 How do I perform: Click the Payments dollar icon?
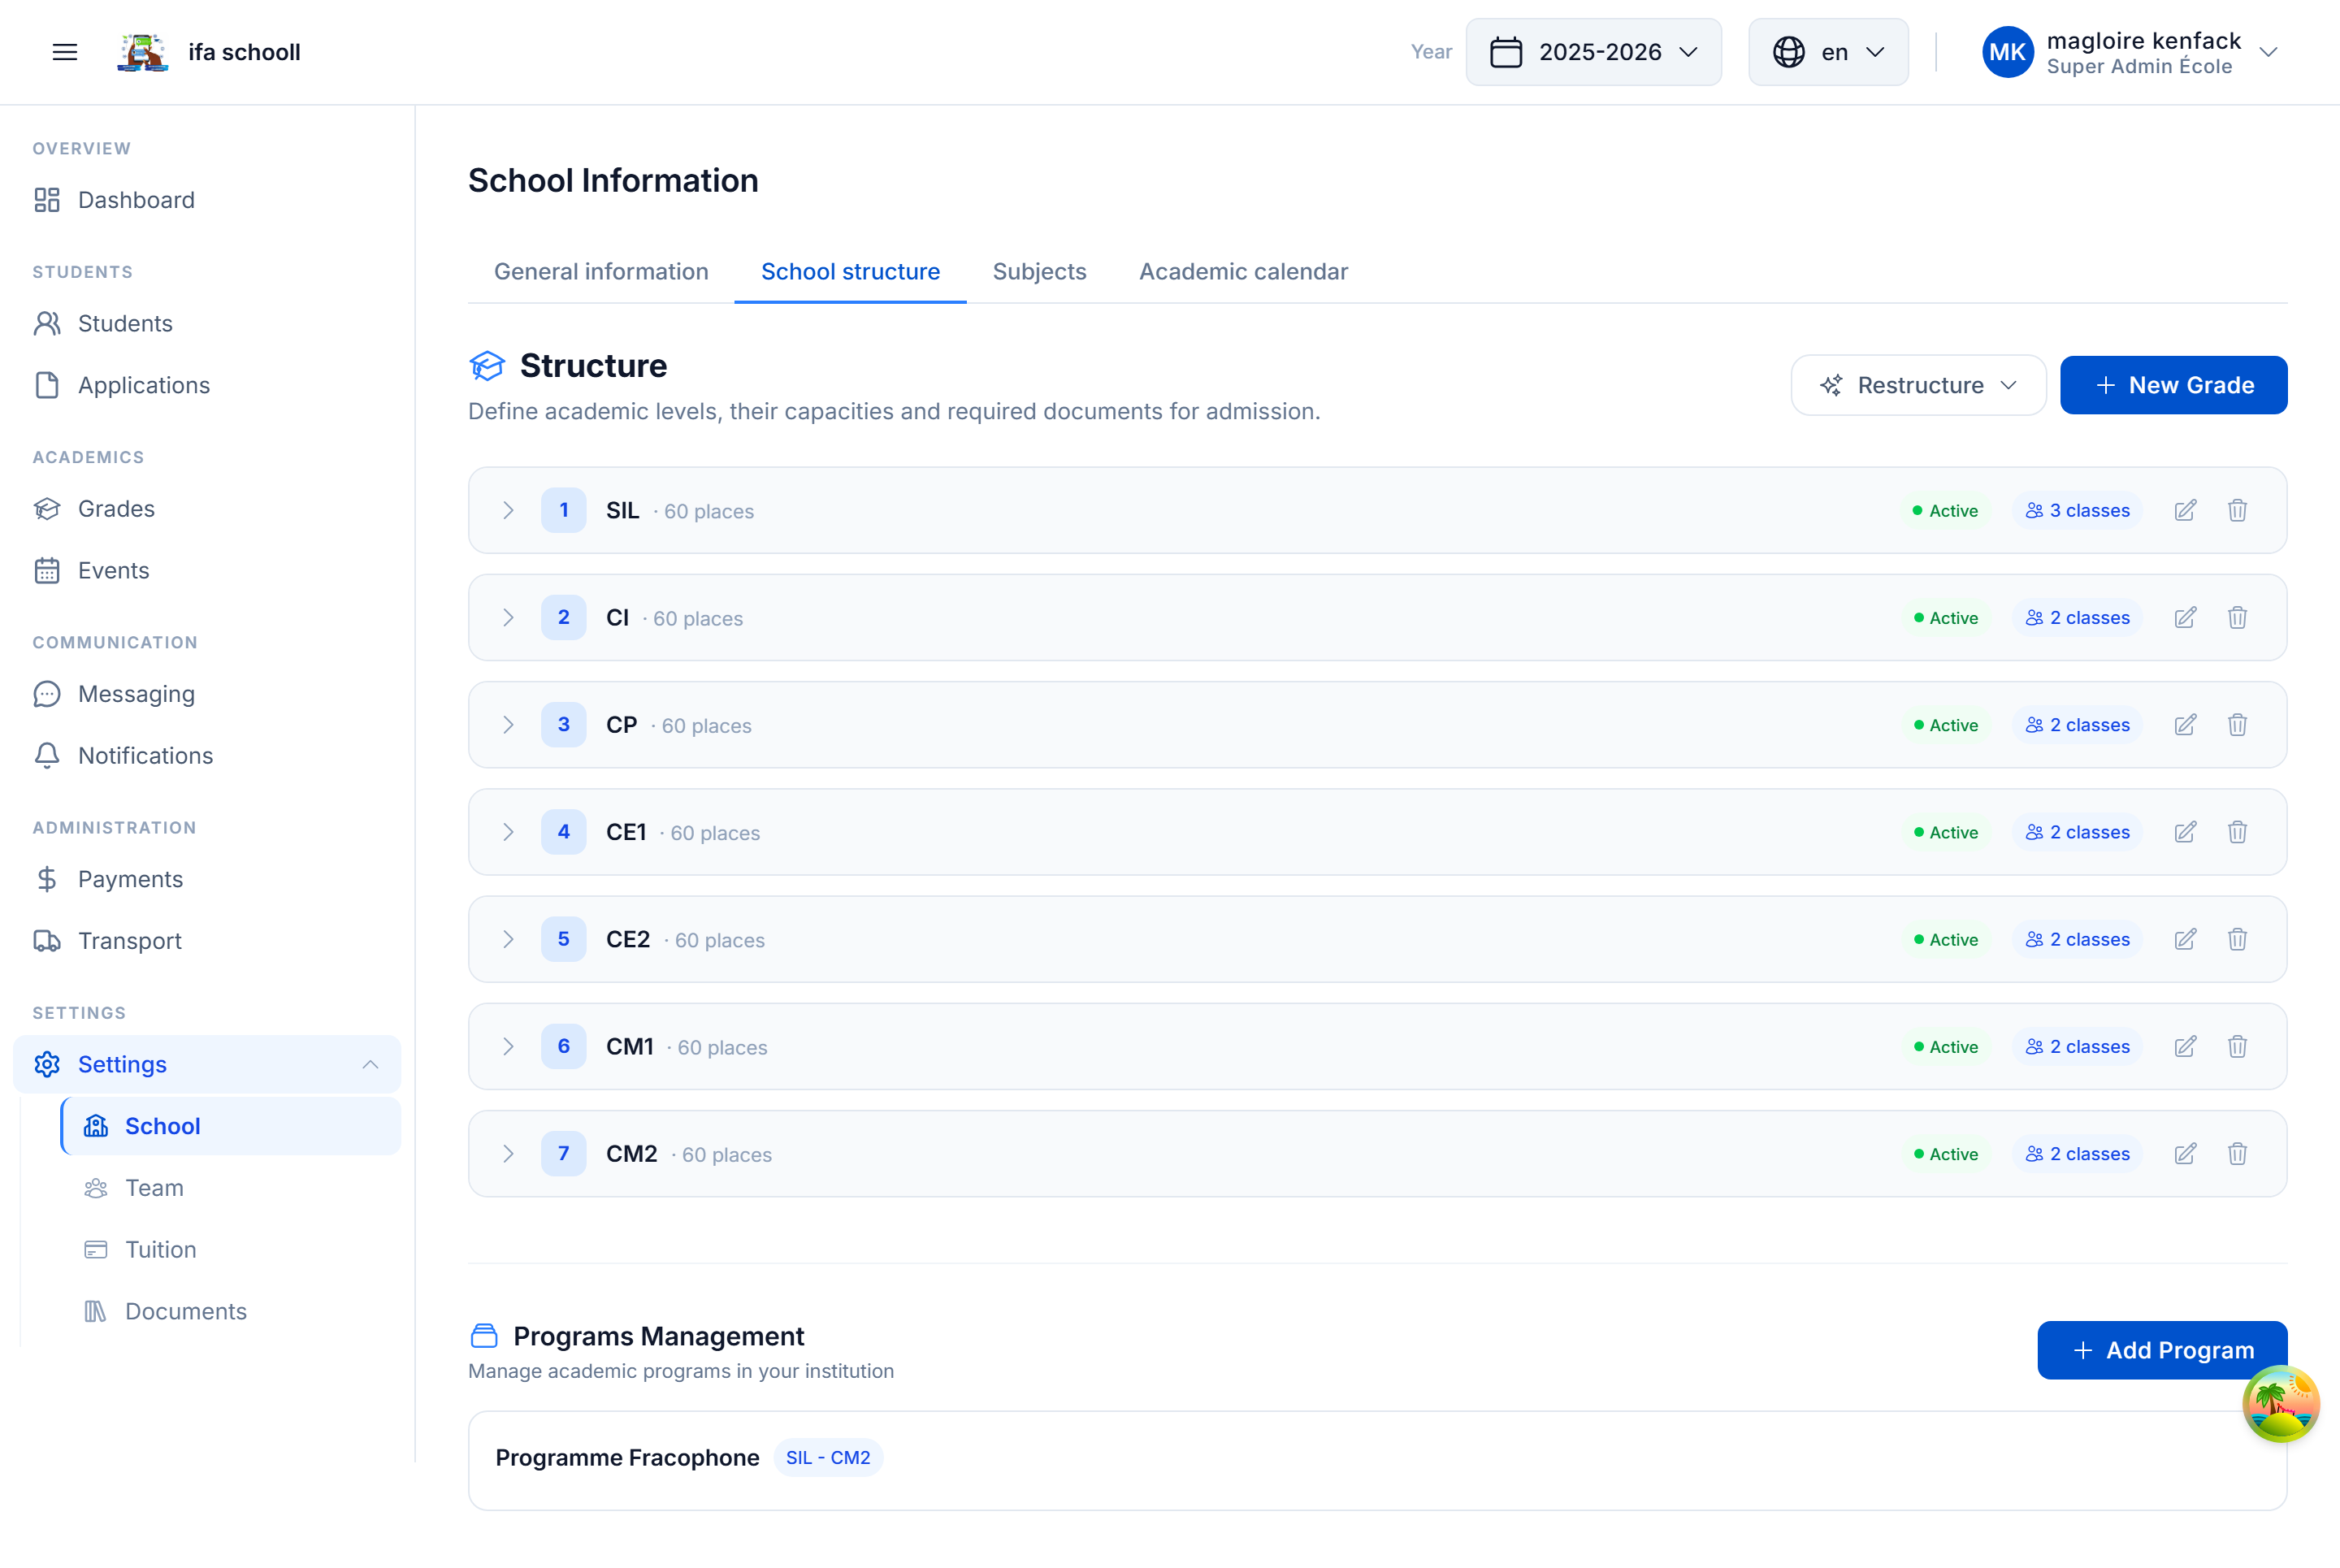click(x=47, y=879)
